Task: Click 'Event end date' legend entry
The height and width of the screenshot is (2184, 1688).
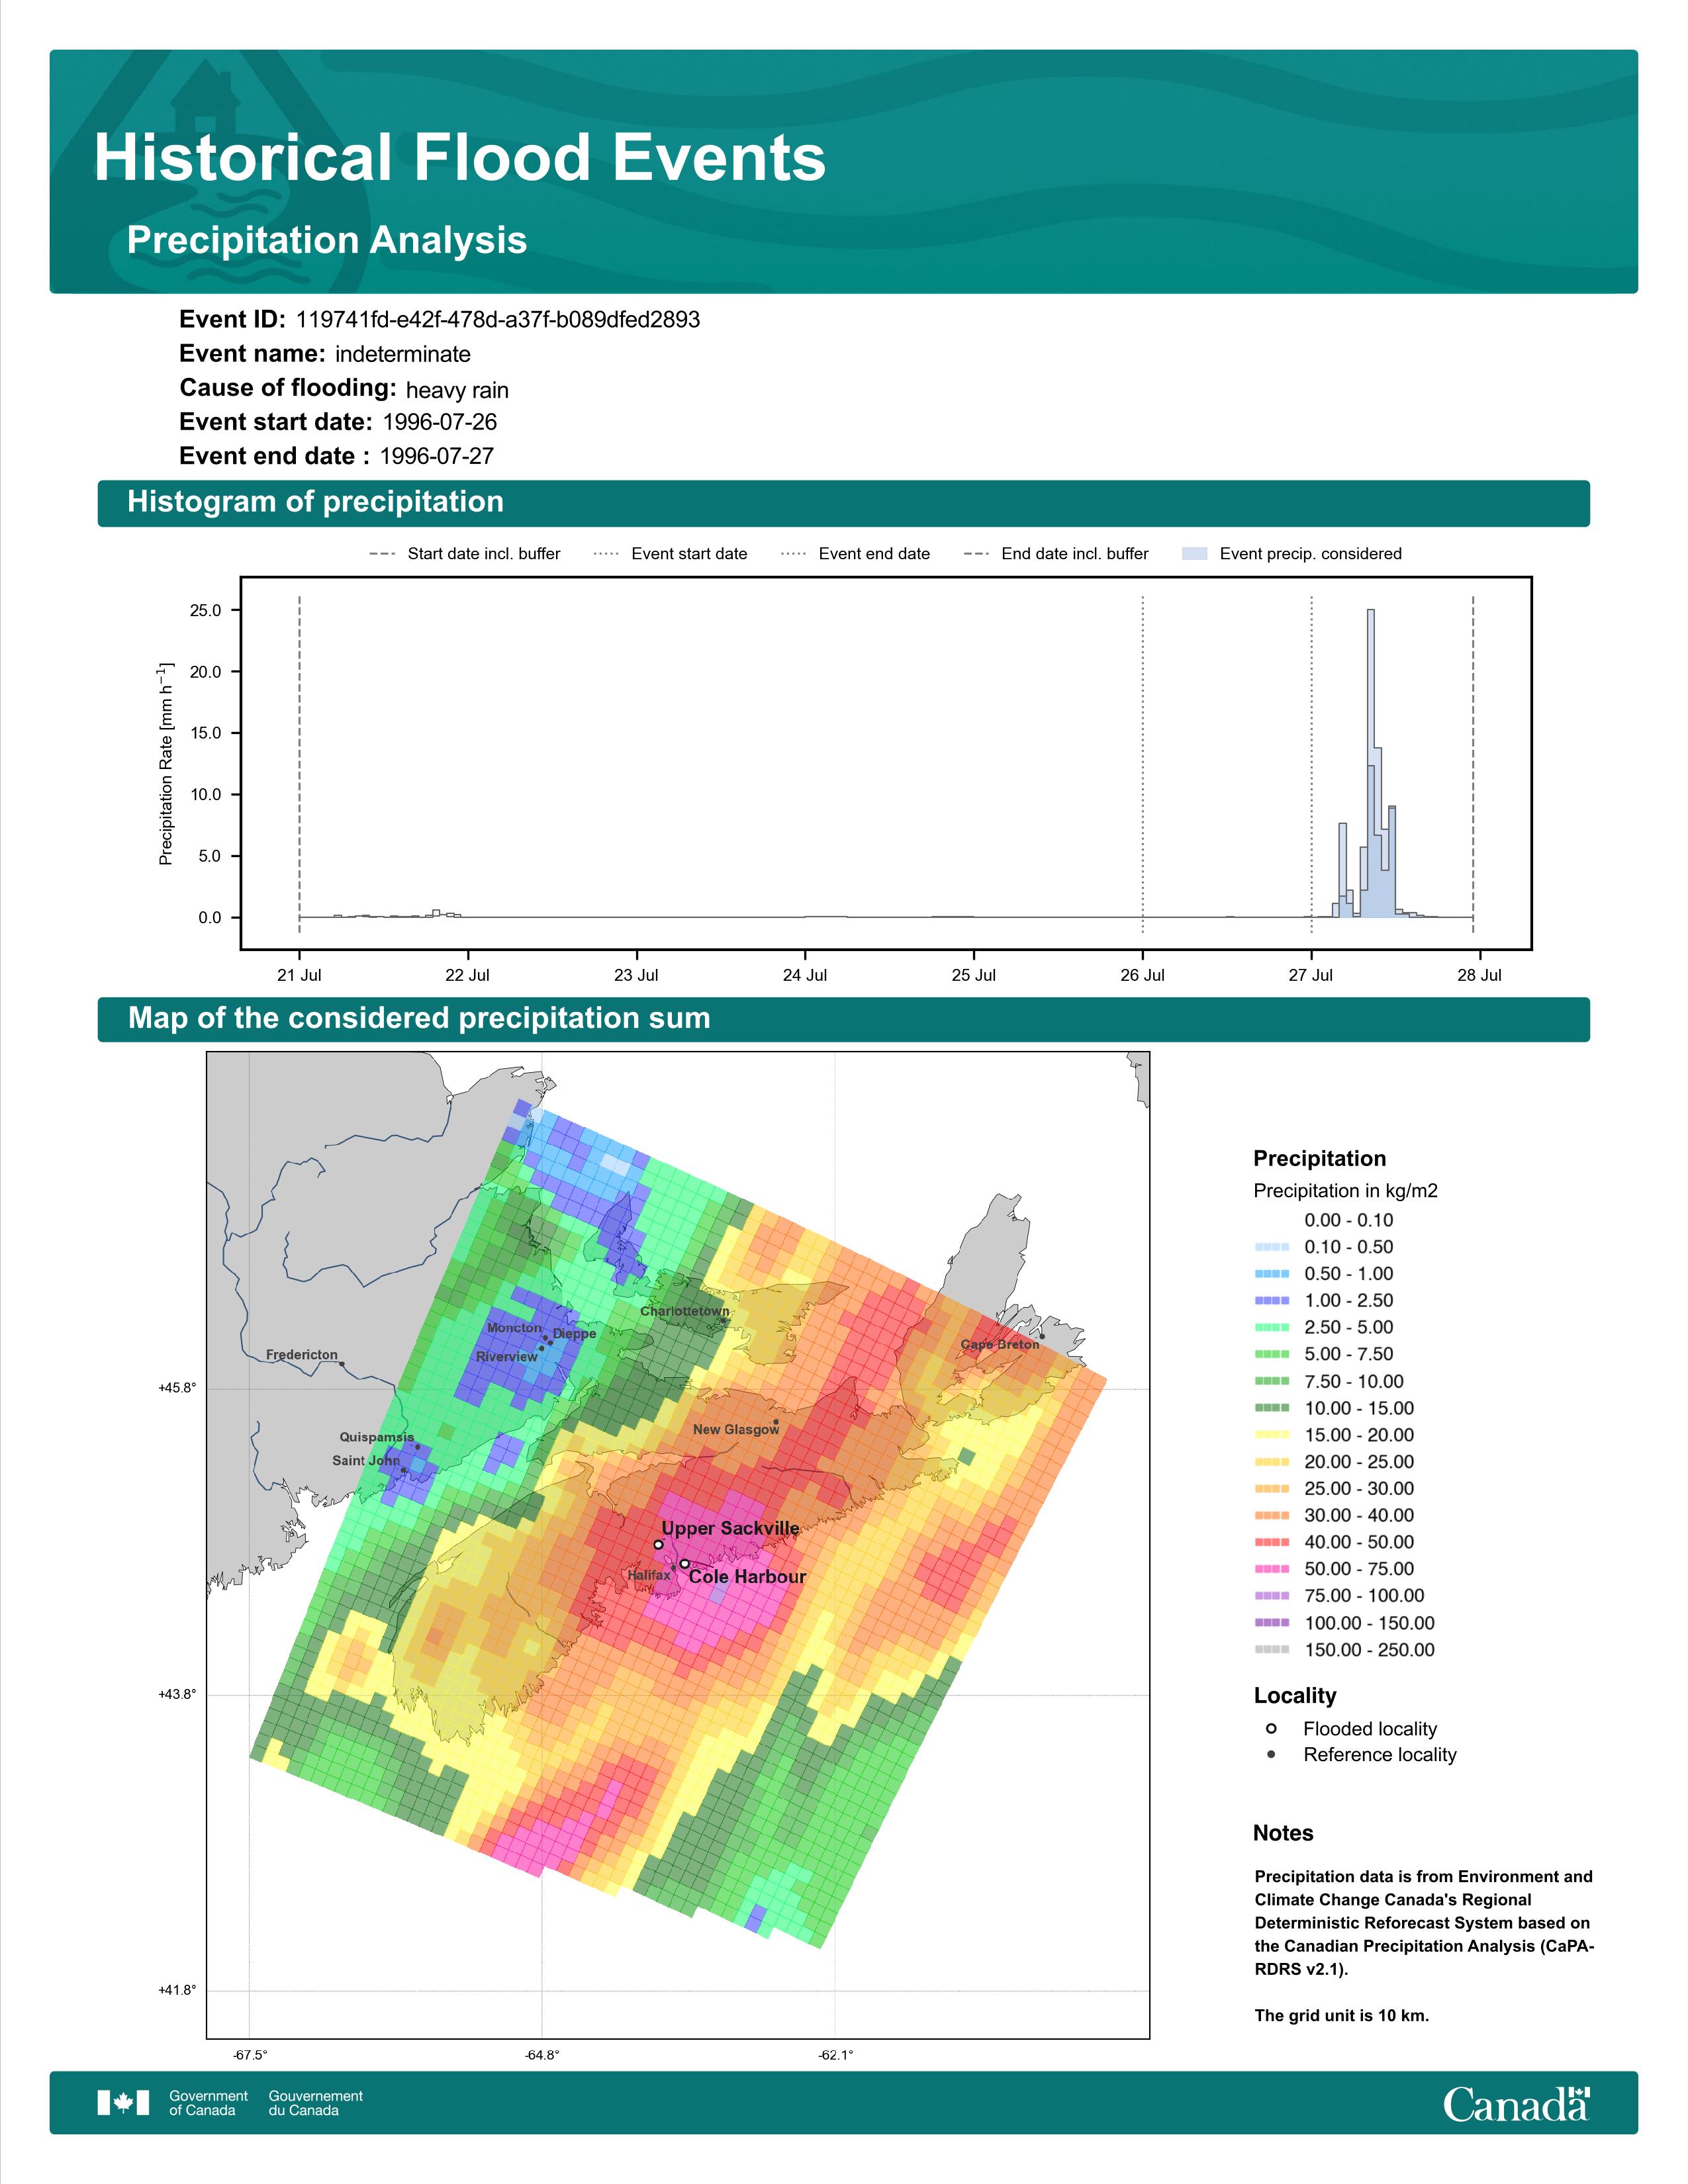Action: pyautogui.click(x=855, y=554)
